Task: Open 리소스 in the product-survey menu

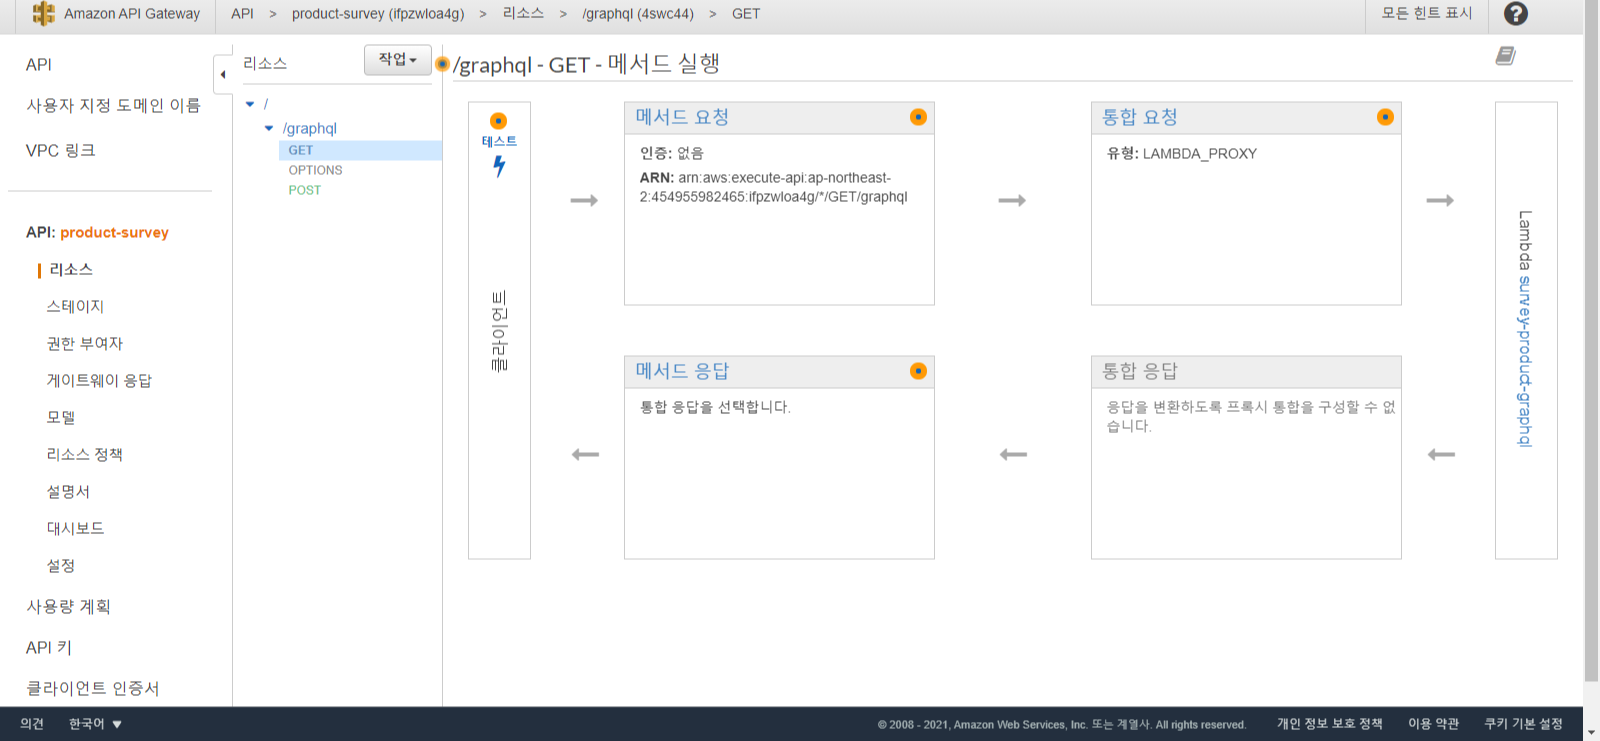Action: click(71, 269)
